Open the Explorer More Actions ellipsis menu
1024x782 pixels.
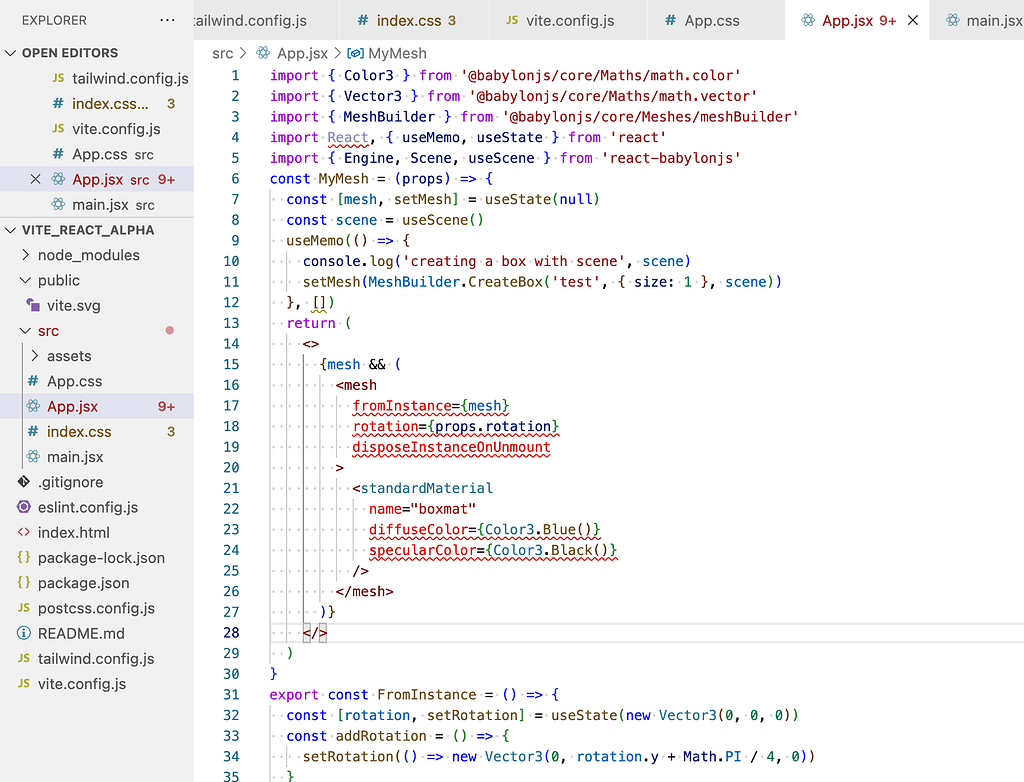165,19
